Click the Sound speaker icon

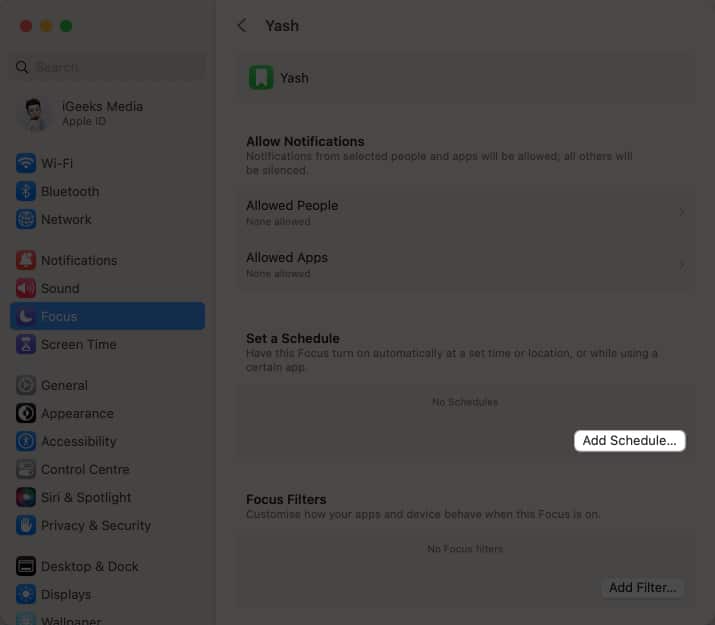pyautogui.click(x=26, y=288)
